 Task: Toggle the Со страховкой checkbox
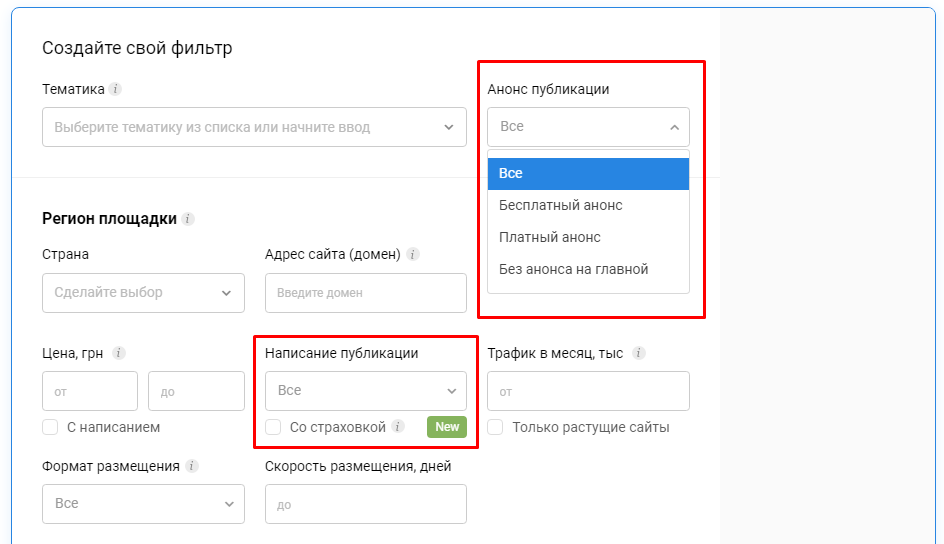273,427
